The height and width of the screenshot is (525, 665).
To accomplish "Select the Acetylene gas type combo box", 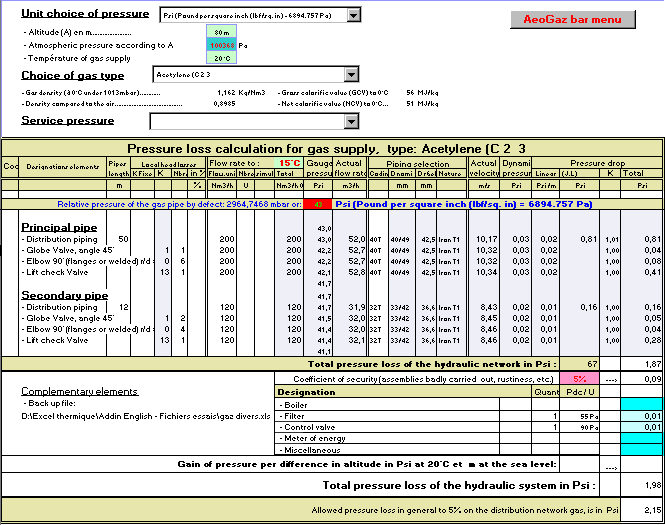I will pos(256,75).
